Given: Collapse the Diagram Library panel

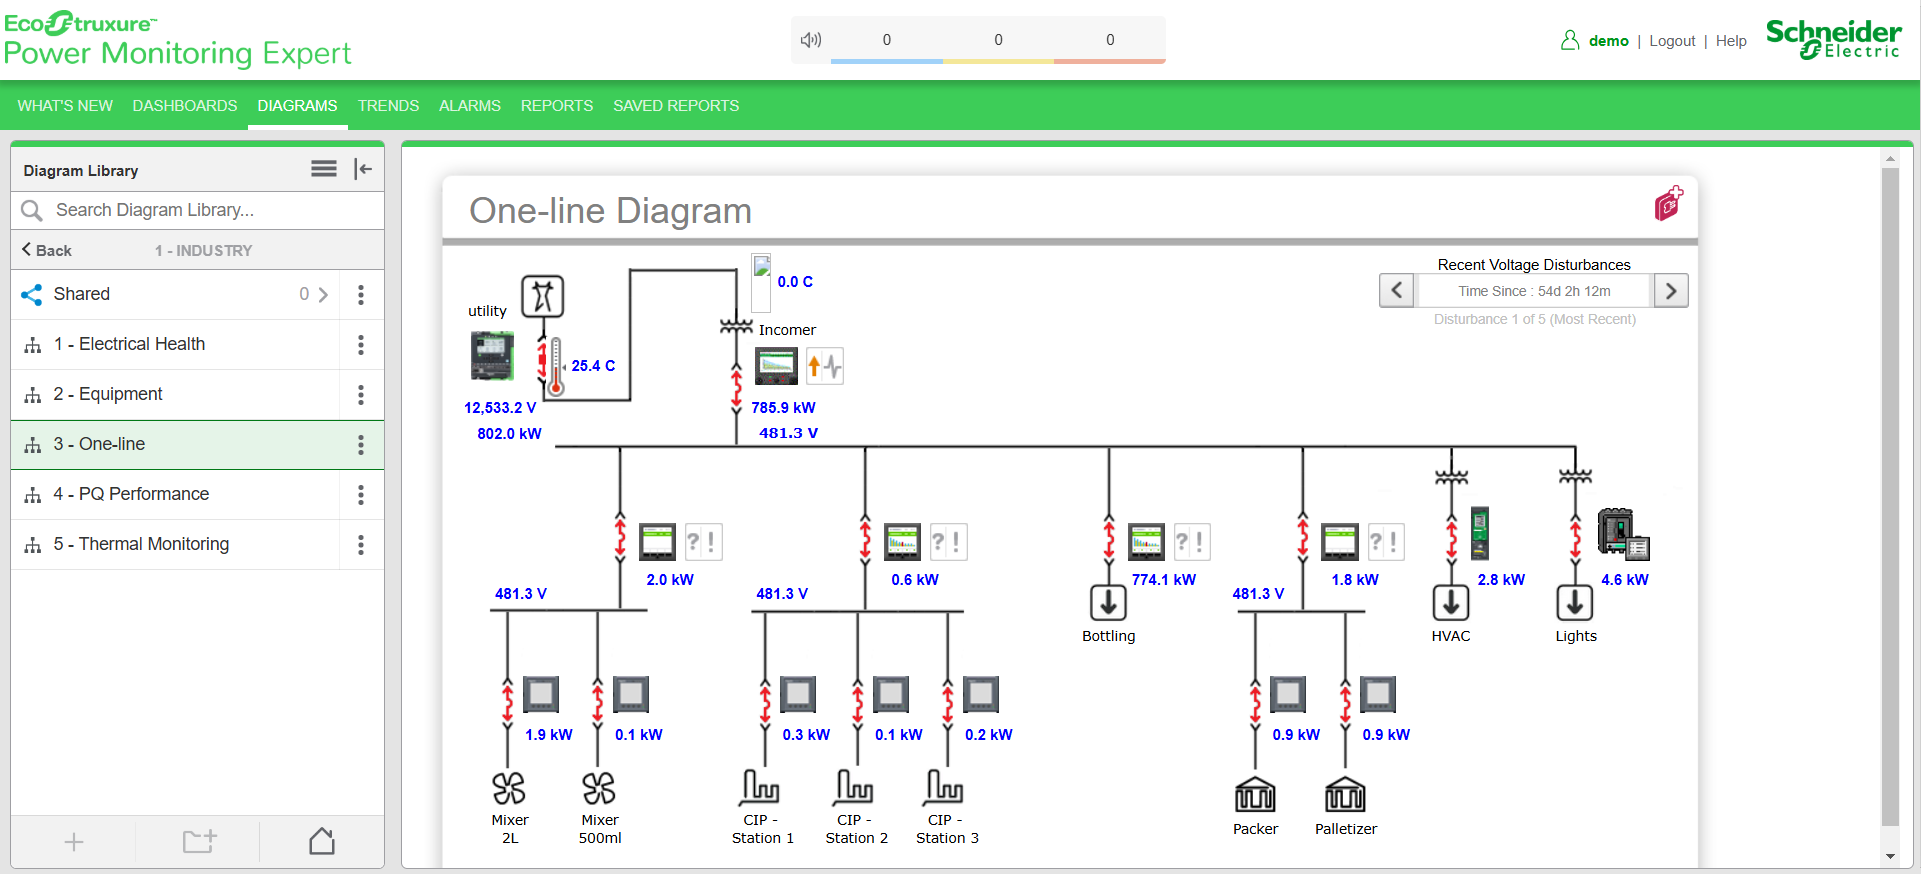Looking at the screenshot, I should 363,169.
